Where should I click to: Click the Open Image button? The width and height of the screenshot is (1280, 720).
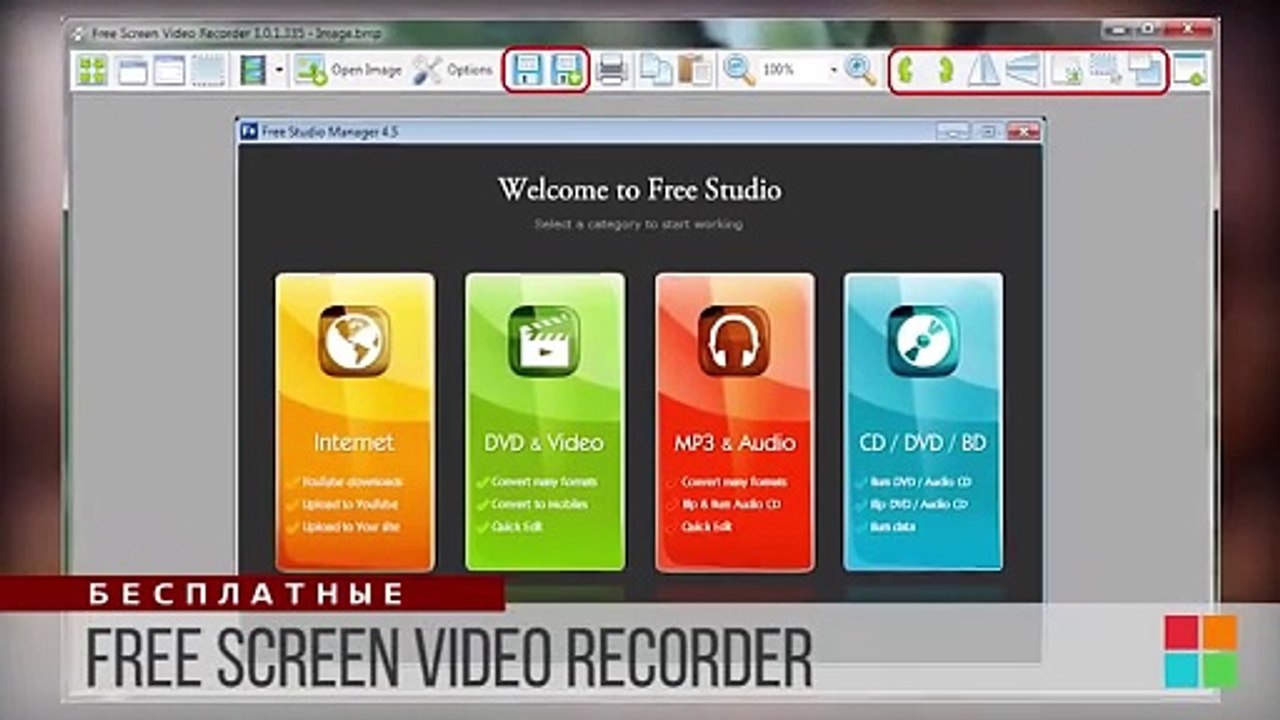pyautogui.click(x=348, y=70)
